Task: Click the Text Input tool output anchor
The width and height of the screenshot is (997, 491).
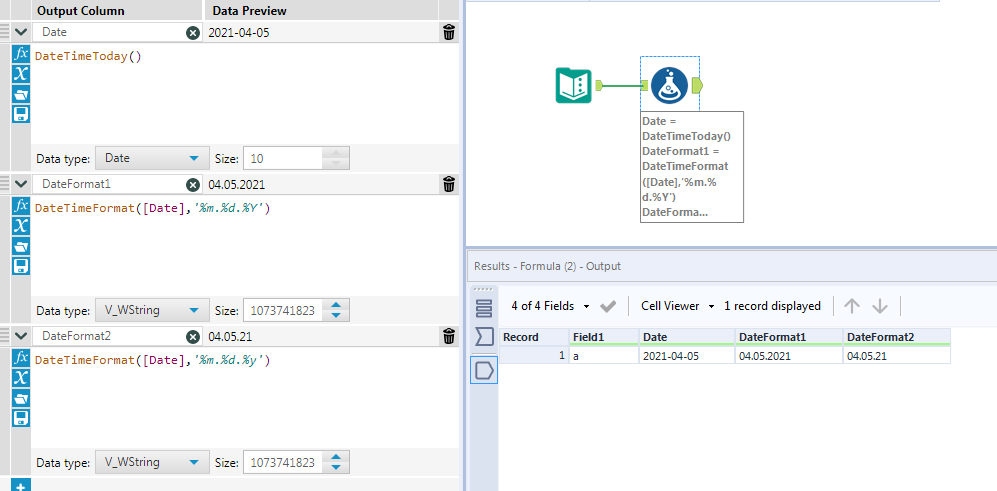Action: [x=598, y=85]
